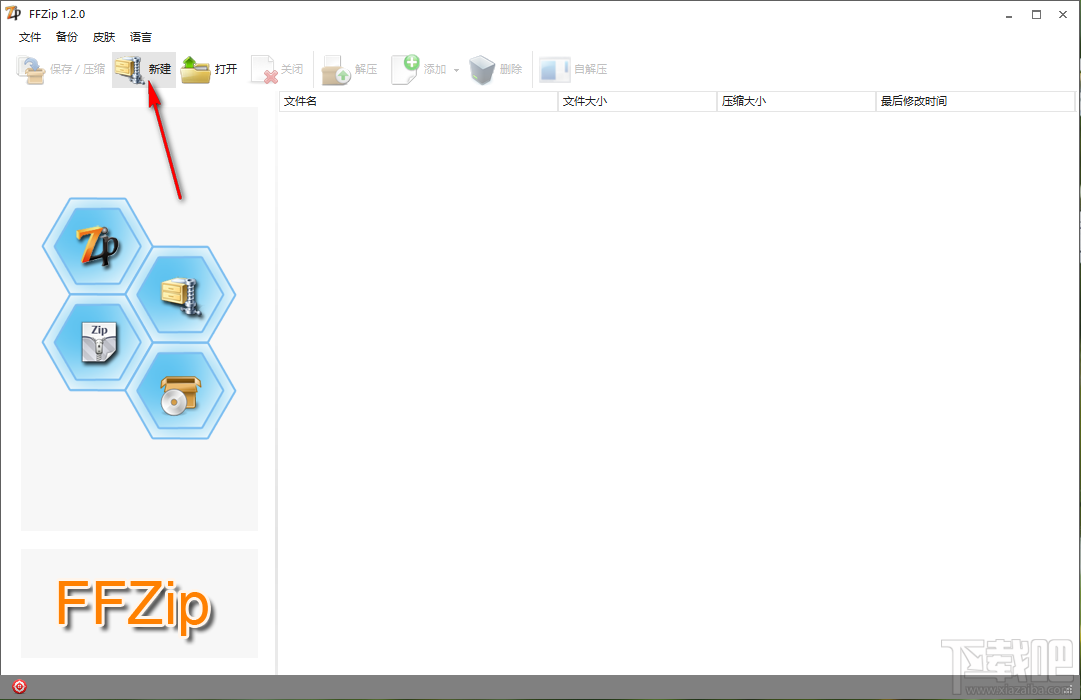Create a new archive with 新建
Image resolution: width=1081 pixels, height=700 pixels.
[143, 70]
